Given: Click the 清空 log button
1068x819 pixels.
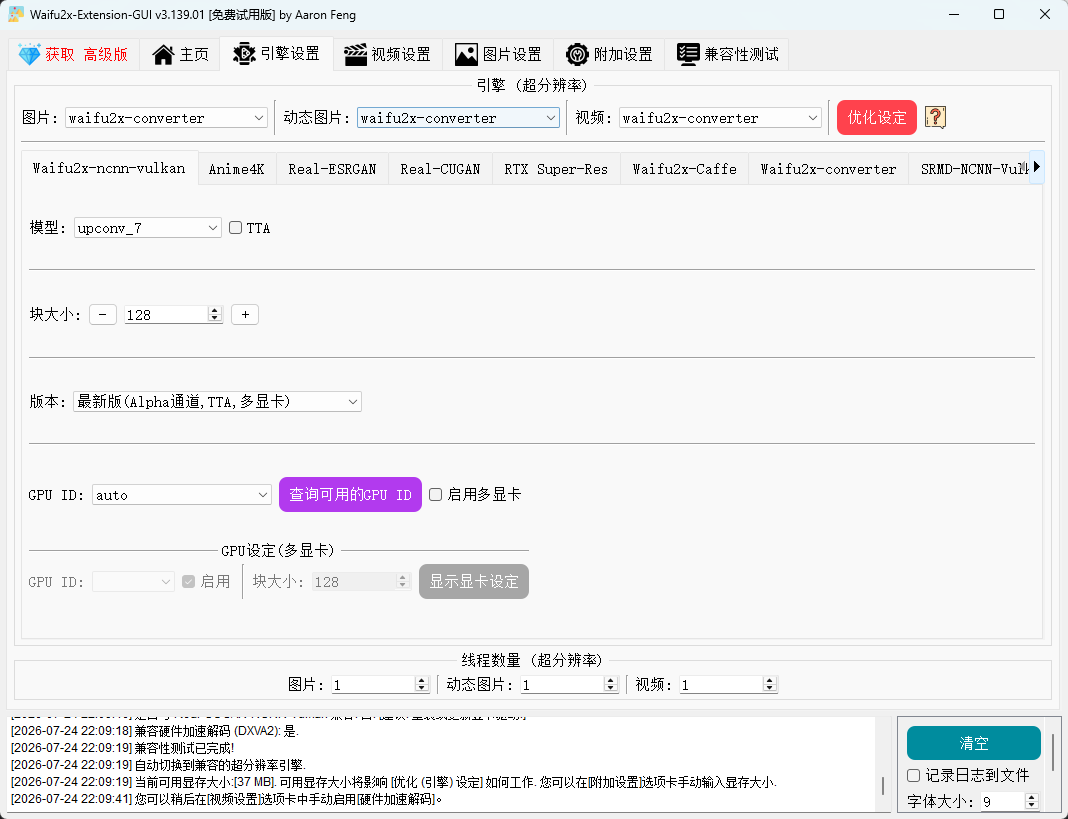Looking at the screenshot, I should pyautogui.click(x=973, y=743).
